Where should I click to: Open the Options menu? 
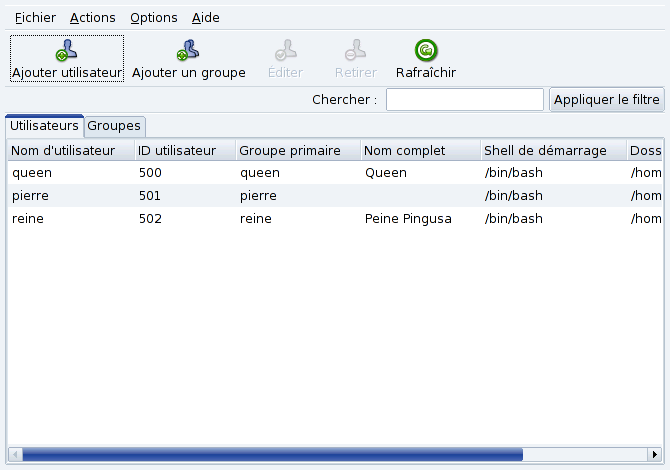pos(153,18)
